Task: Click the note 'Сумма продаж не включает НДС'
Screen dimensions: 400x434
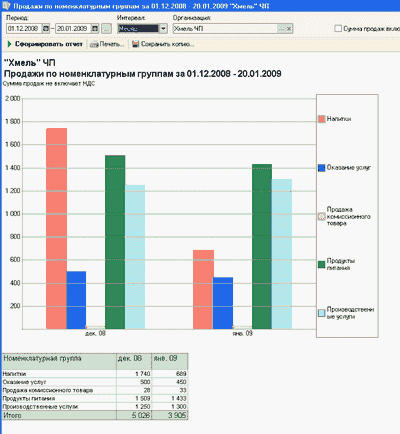Action: click(49, 84)
